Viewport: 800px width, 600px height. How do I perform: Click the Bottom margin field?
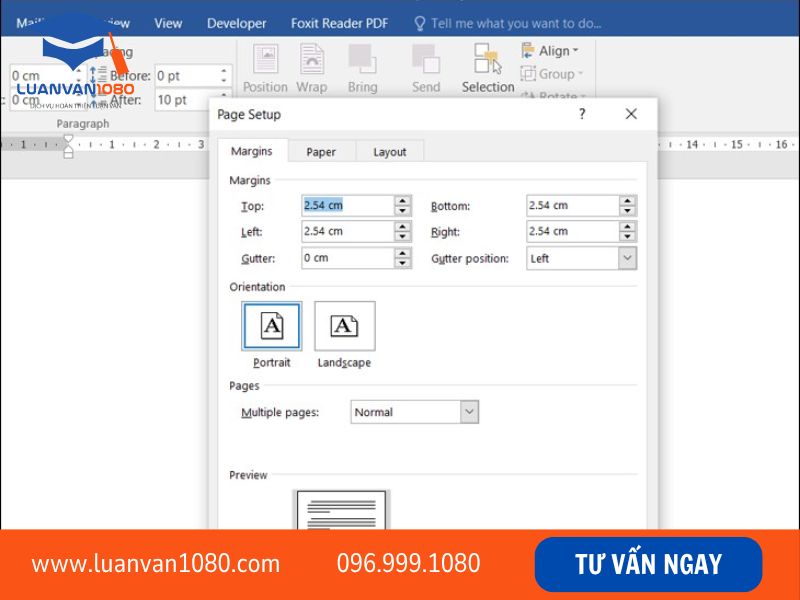click(x=572, y=206)
